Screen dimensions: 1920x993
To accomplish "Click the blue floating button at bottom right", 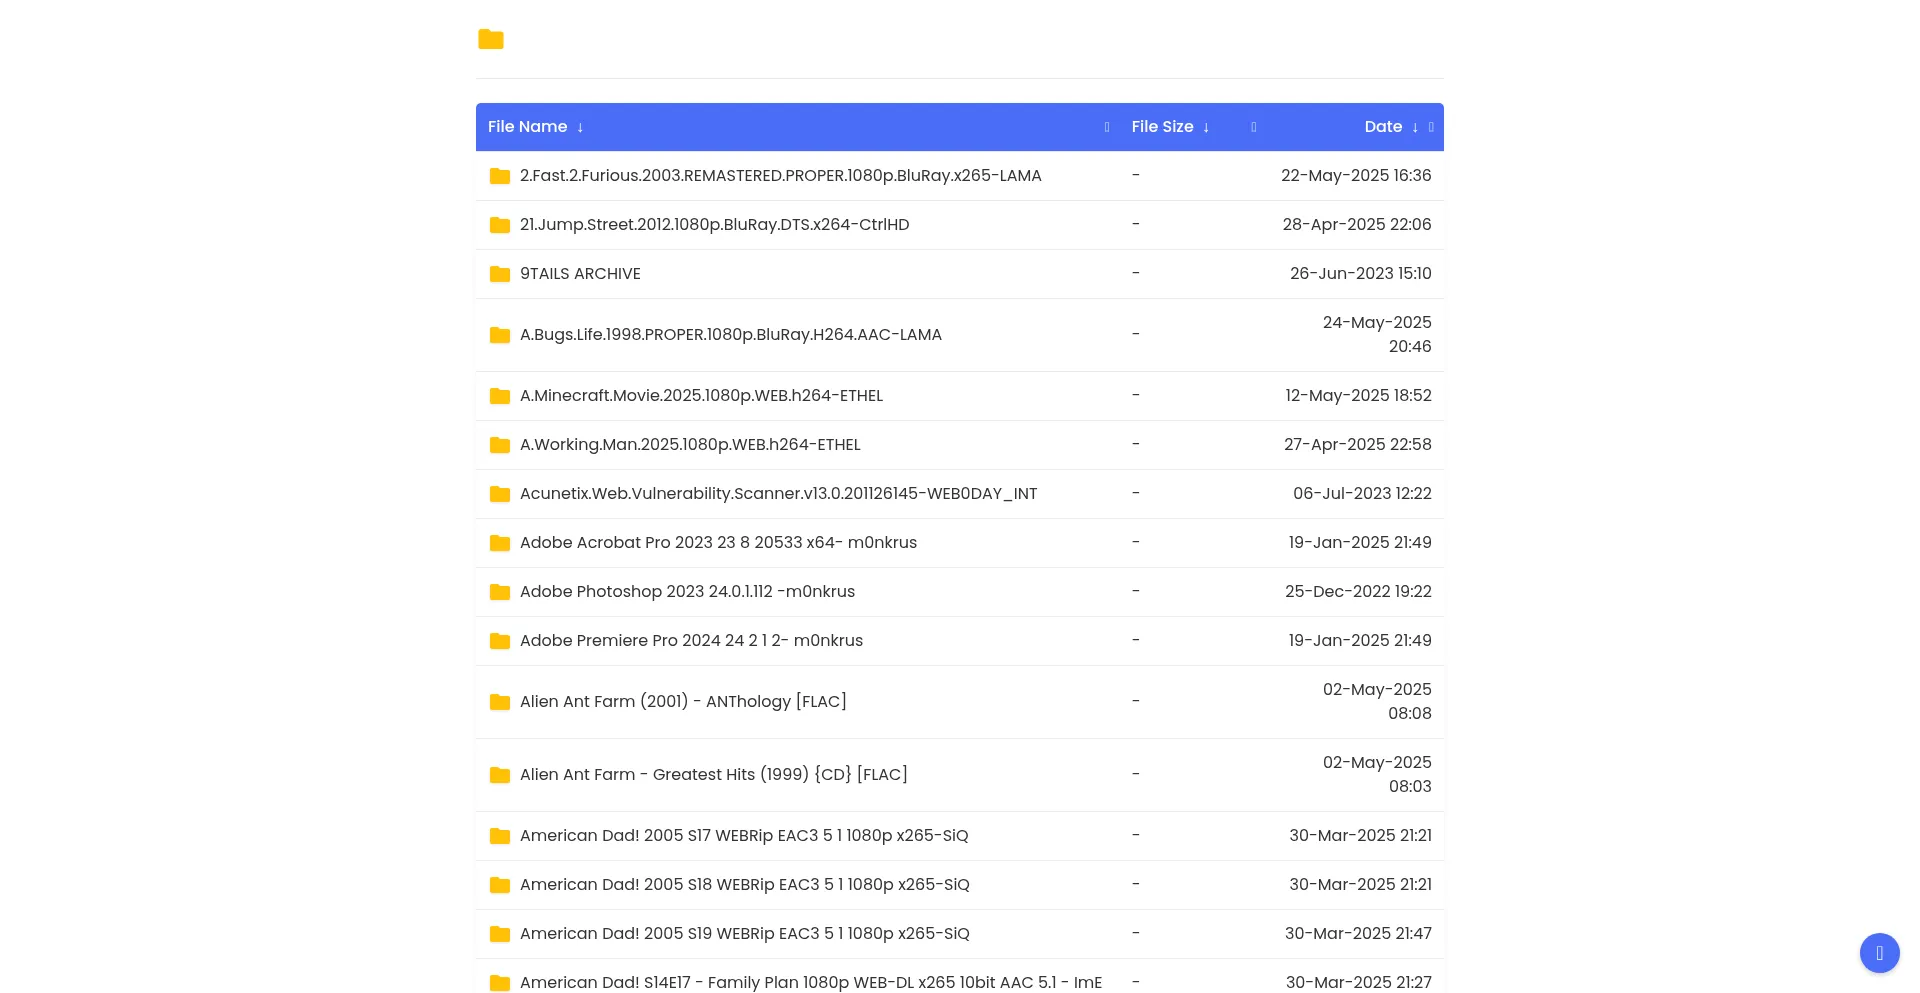I will click(1879, 953).
